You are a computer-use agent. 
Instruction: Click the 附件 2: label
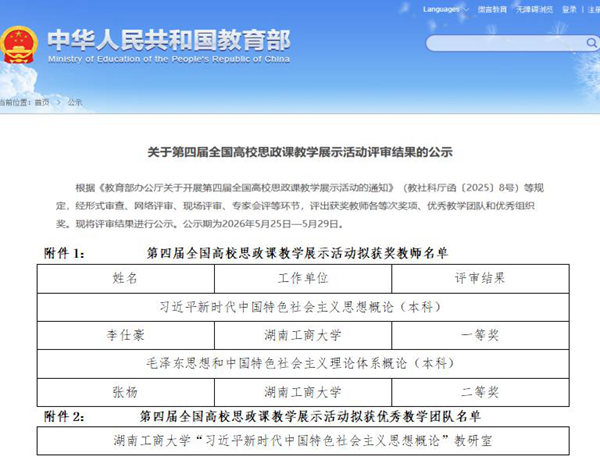[x=64, y=416]
